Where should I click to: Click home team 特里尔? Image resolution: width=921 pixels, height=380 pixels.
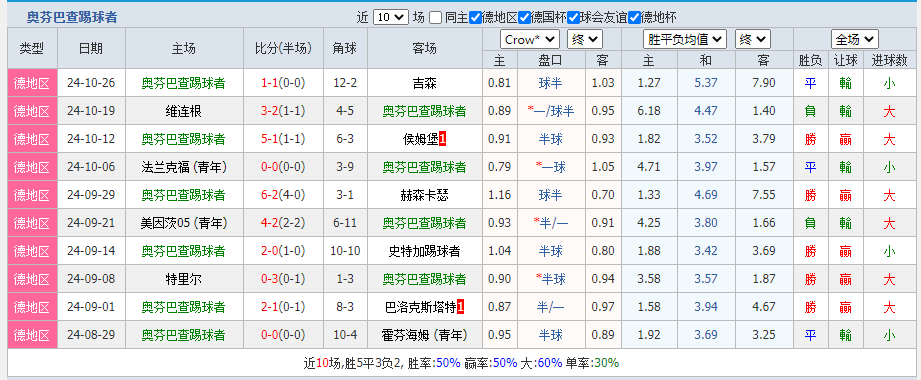[x=184, y=280]
